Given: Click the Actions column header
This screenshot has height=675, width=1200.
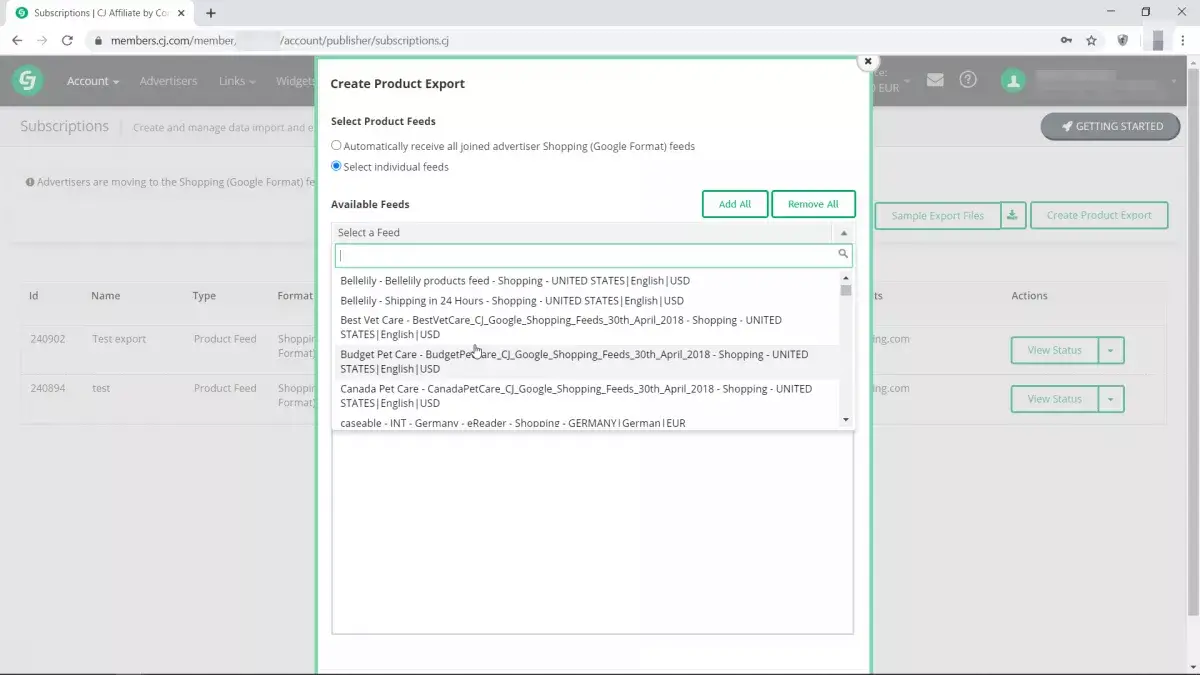Looking at the screenshot, I should [x=1029, y=296].
